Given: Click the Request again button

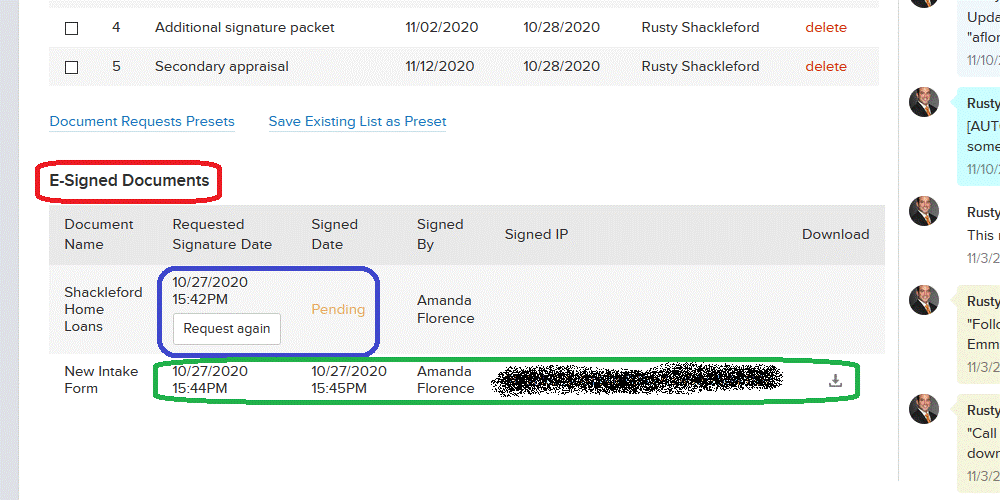Looking at the screenshot, I should pos(226,328).
